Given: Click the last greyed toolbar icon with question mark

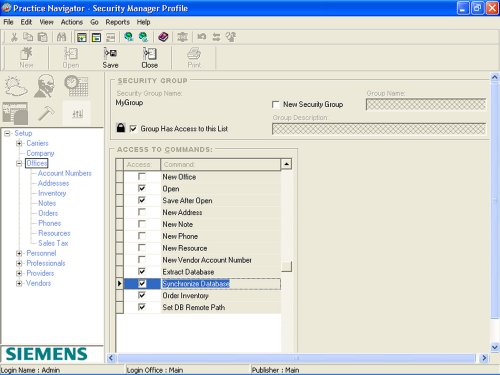Looking at the screenshot, I should click(x=231, y=37).
